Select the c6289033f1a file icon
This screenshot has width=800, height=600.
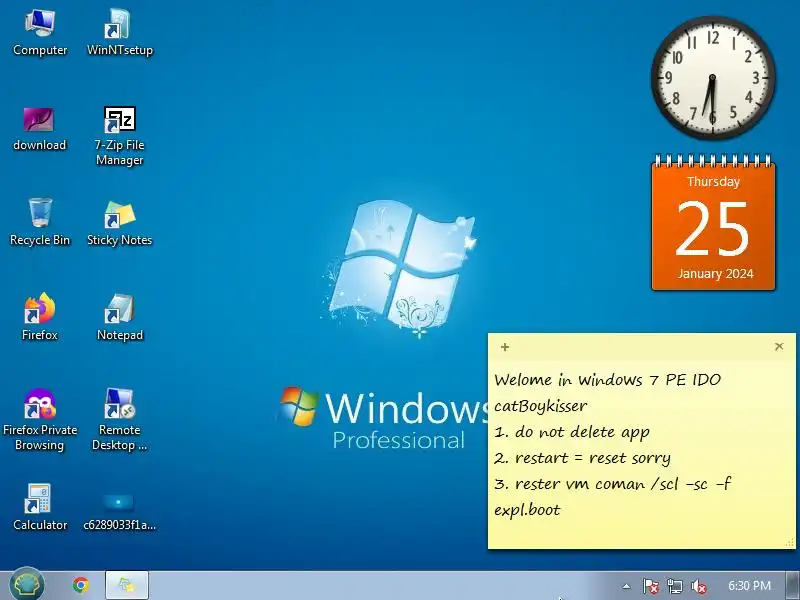pyautogui.click(x=119, y=511)
